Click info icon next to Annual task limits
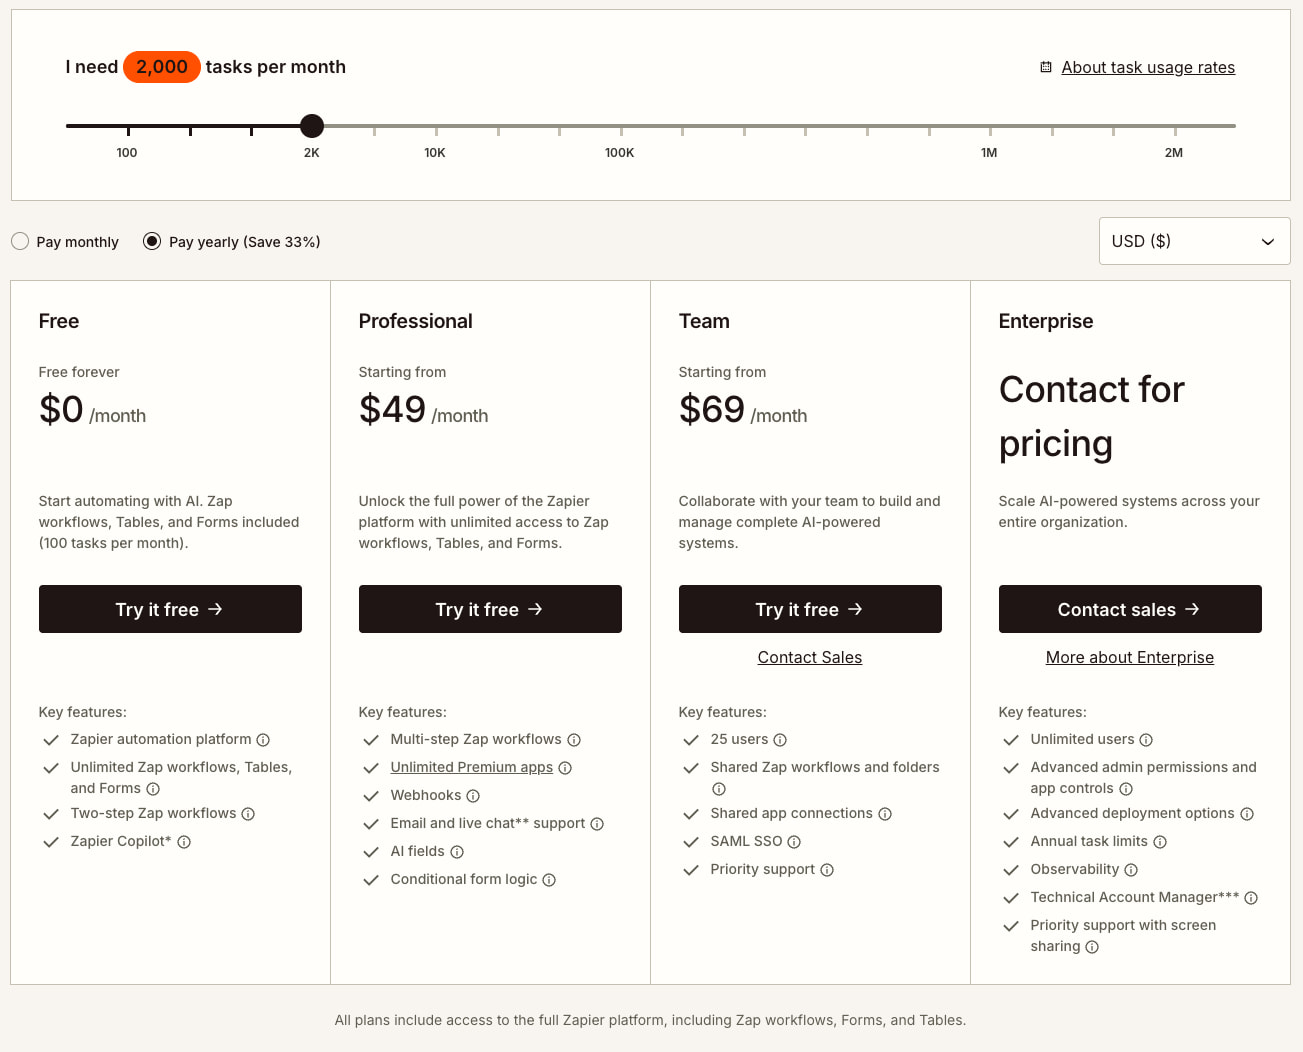 (1160, 842)
